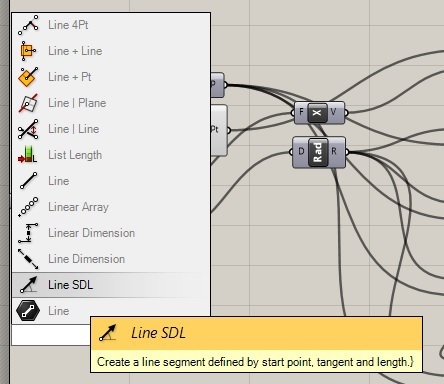Choose Line + Line entry
Screen dimensions: 444x384
point(111,51)
